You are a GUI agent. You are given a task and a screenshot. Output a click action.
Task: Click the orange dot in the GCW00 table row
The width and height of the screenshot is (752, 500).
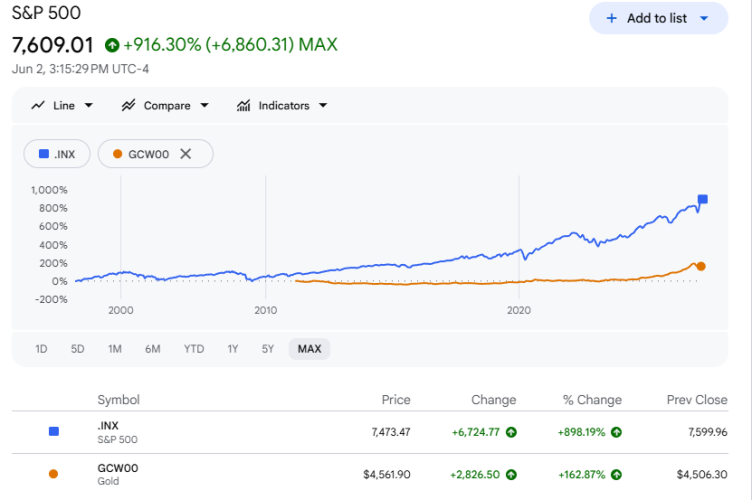point(53,474)
